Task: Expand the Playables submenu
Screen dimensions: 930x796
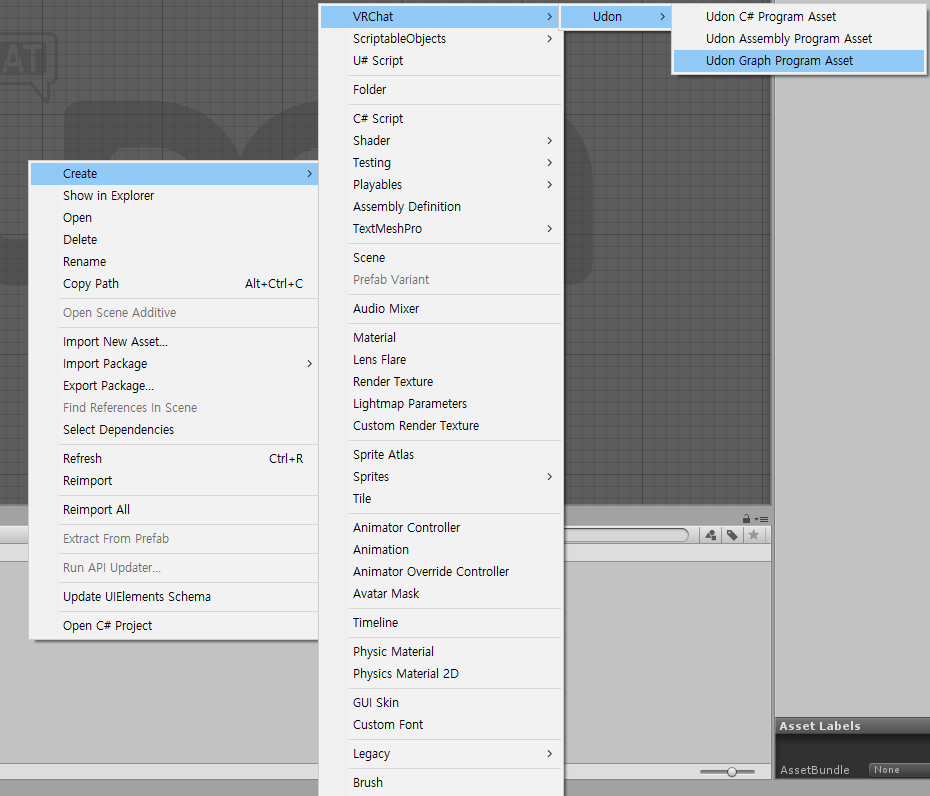Action: point(439,184)
